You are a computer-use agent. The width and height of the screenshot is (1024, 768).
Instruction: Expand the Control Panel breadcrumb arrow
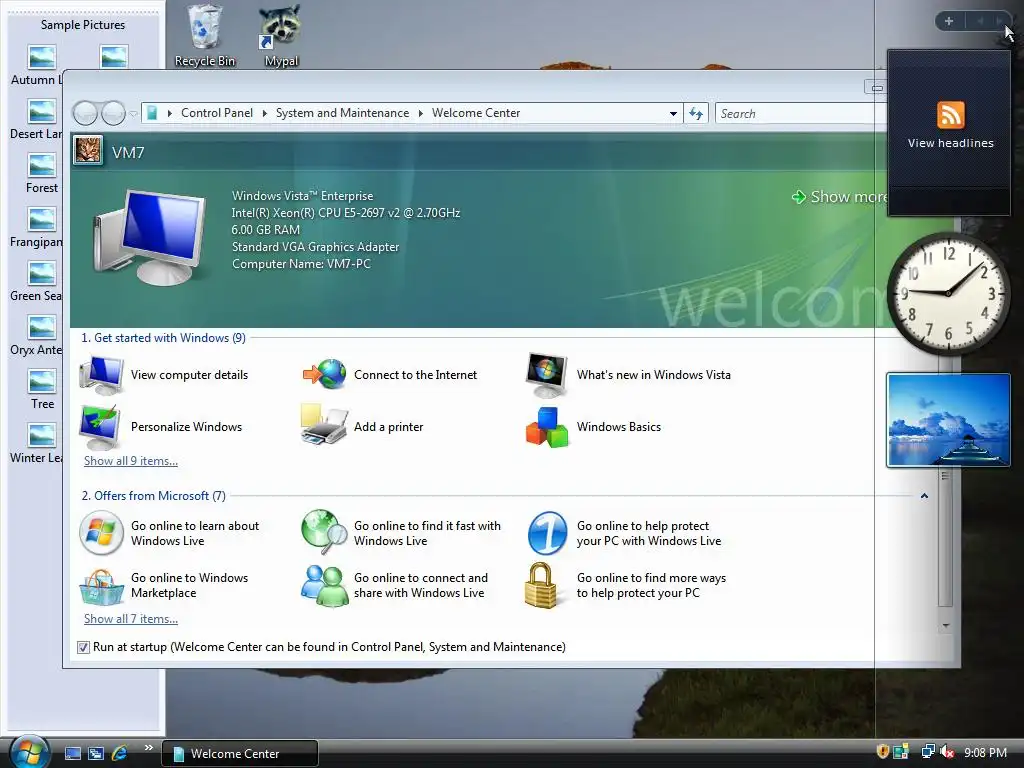(264, 114)
